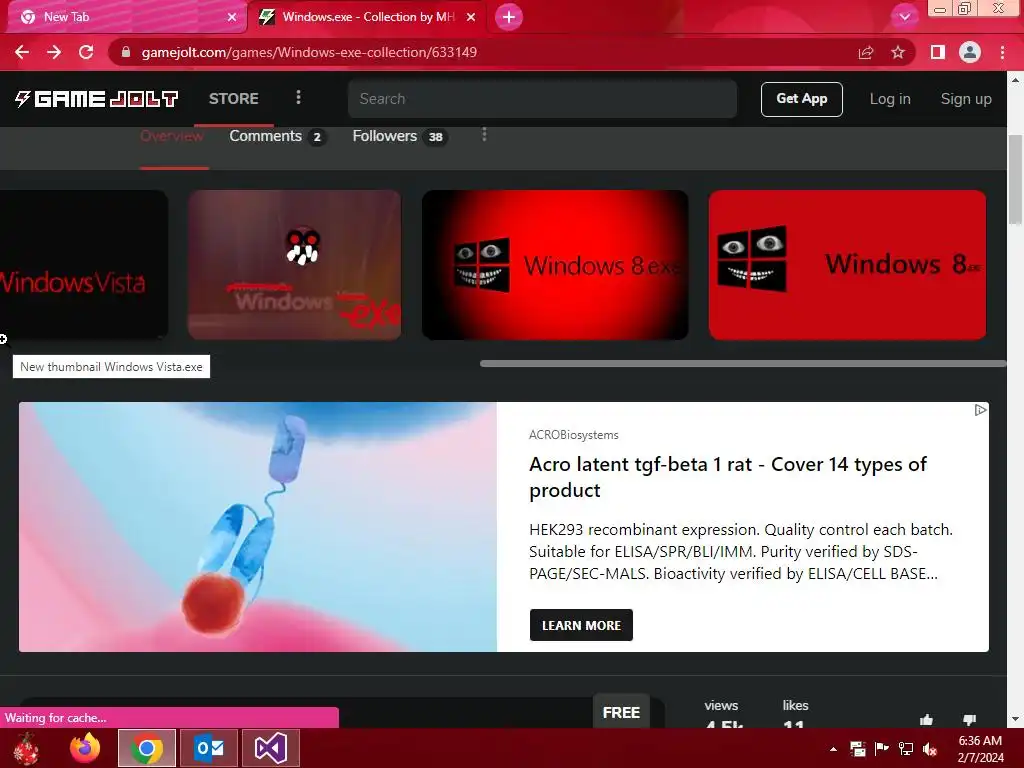Close the Windows.exe Collection tab
This screenshot has width=1024, height=768.
(471, 17)
